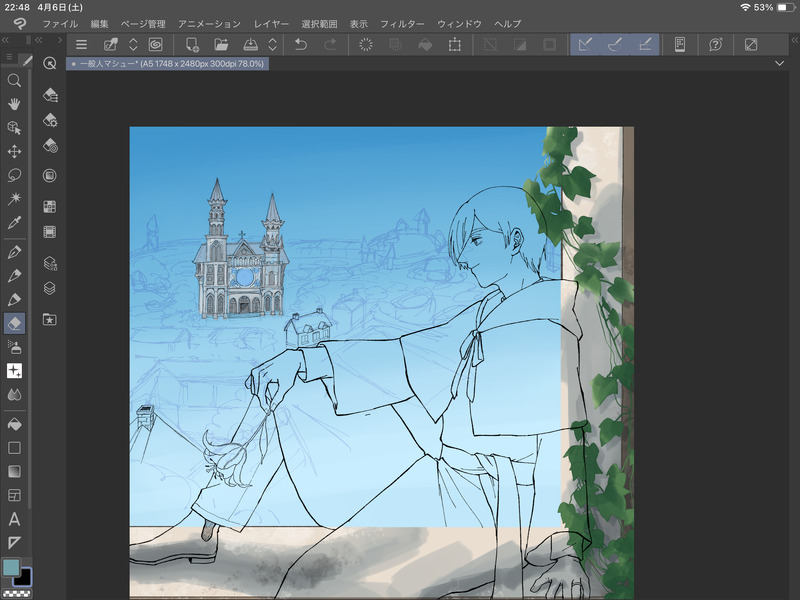Select the Auto select magic wand tool
Image resolution: width=800 pixels, height=600 pixels.
14,199
